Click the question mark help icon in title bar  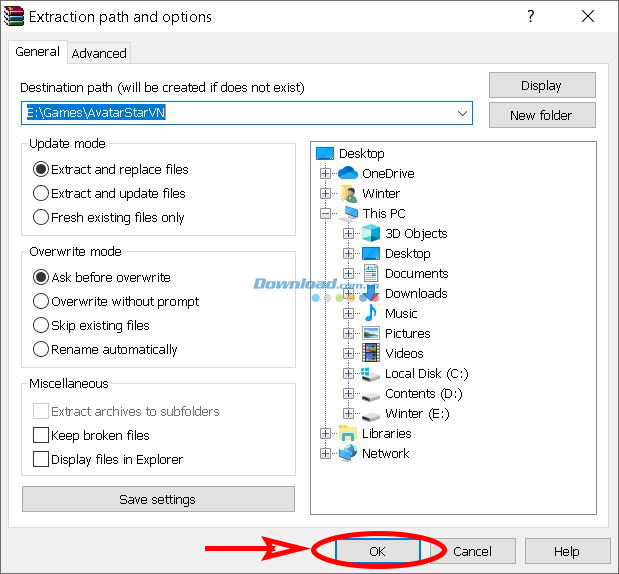(x=531, y=17)
